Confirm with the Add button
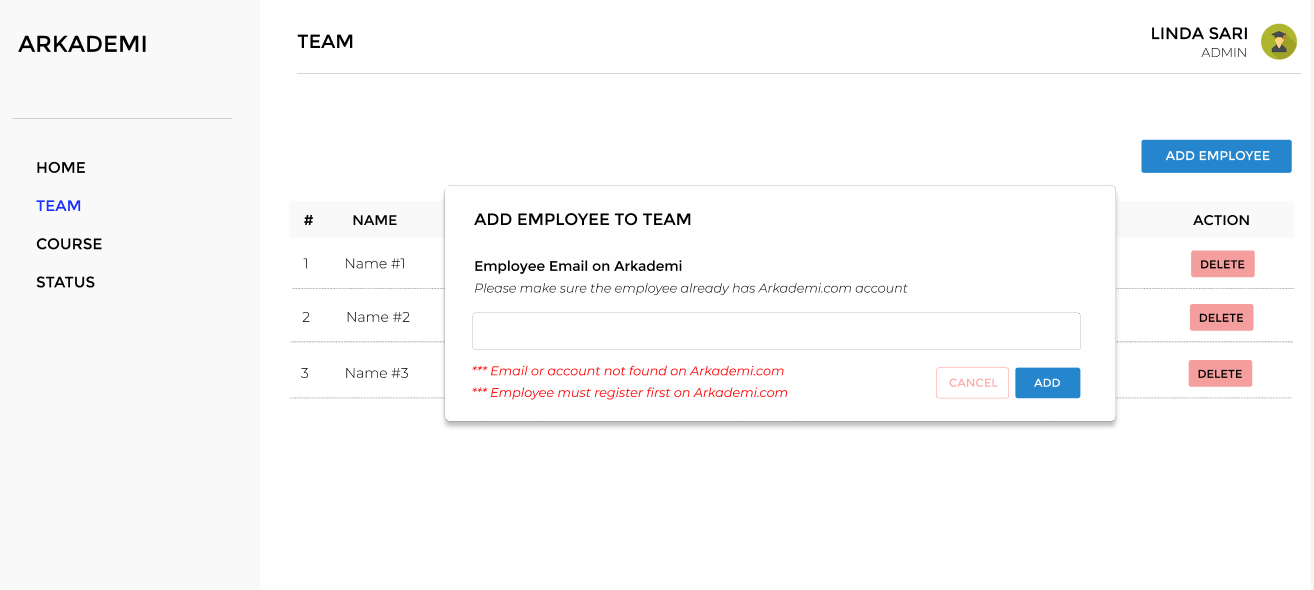The height and width of the screenshot is (590, 1314). coord(1047,383)
